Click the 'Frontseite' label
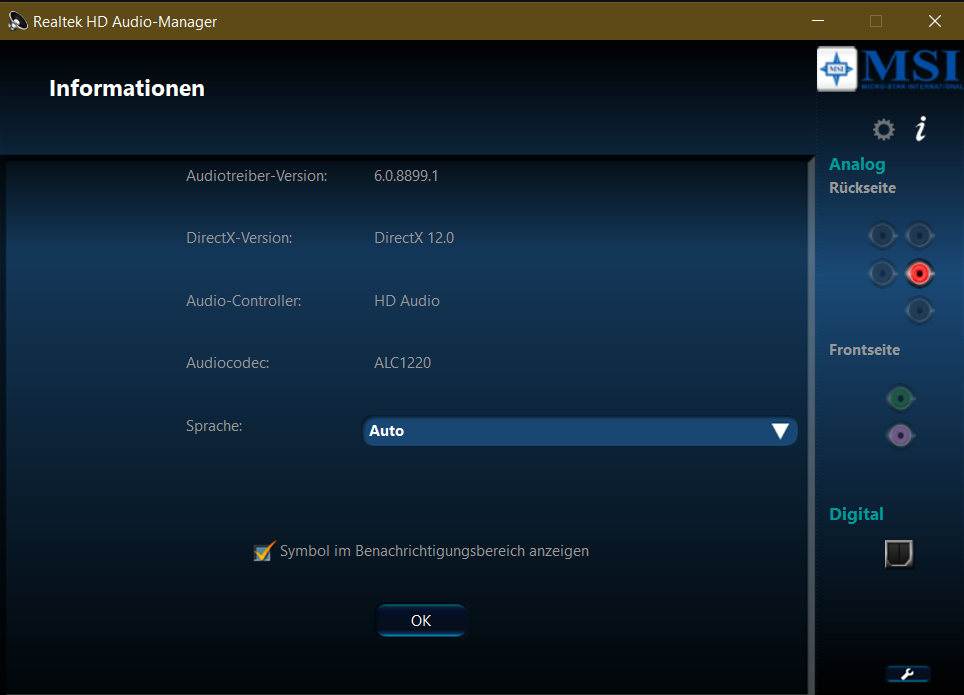964x695 pixels. tap(864, 350)
